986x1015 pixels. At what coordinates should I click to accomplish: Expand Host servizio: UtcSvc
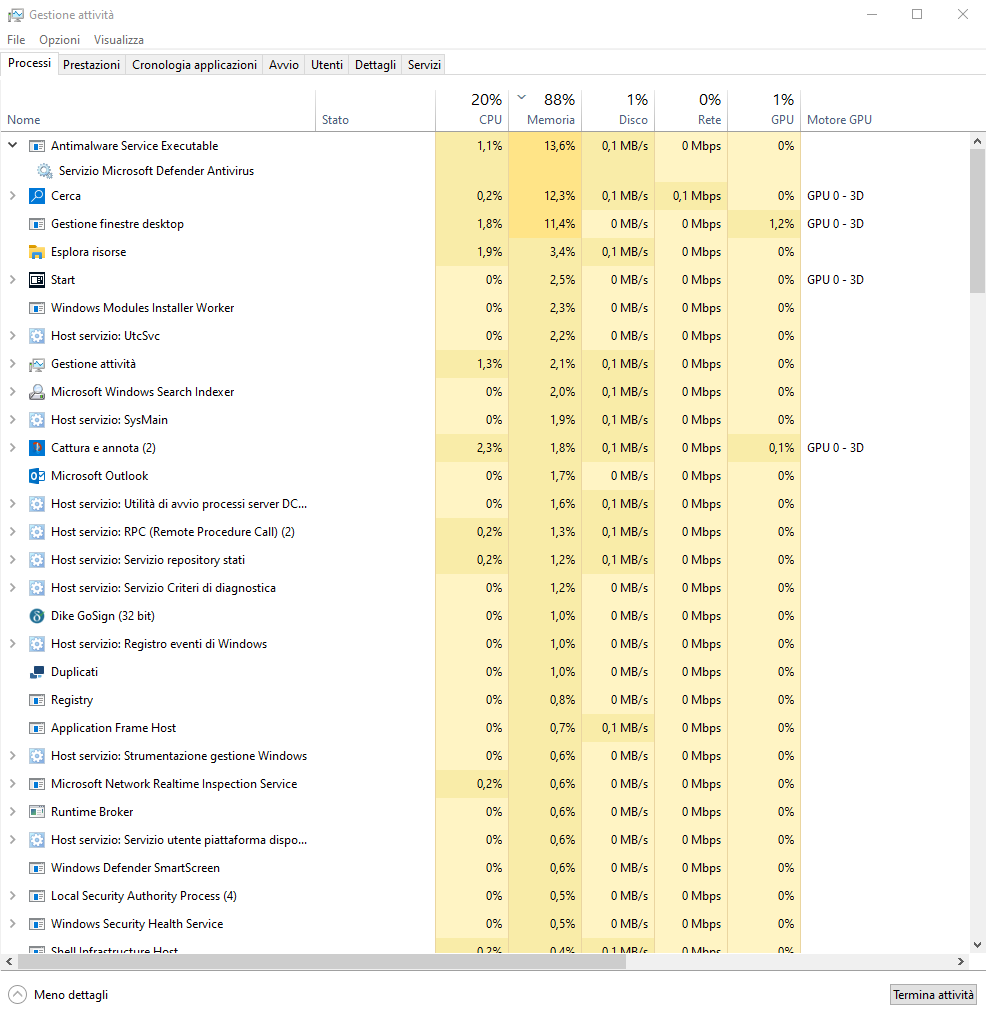[x=12, y=336]
